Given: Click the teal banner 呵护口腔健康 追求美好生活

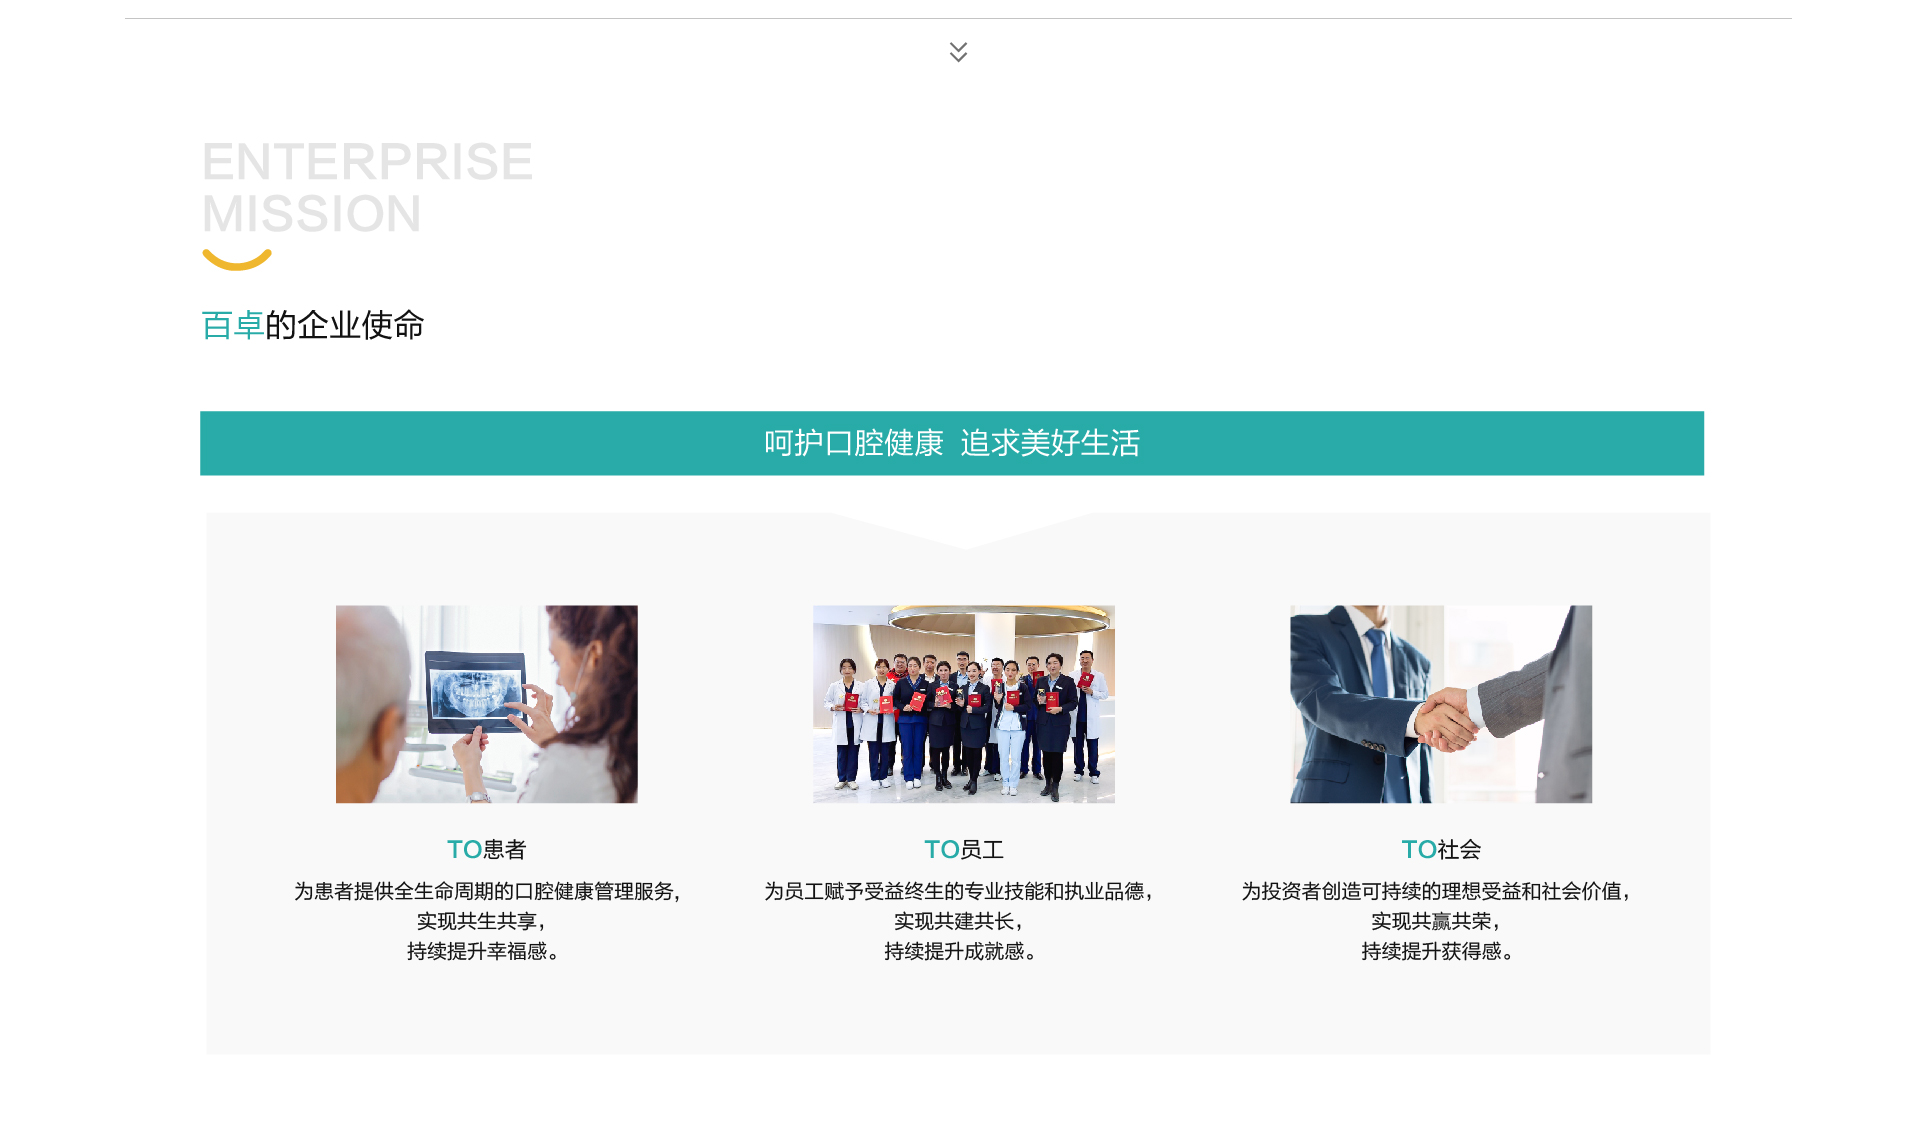Looking at the screenshot, I should (x=952, y=443).
